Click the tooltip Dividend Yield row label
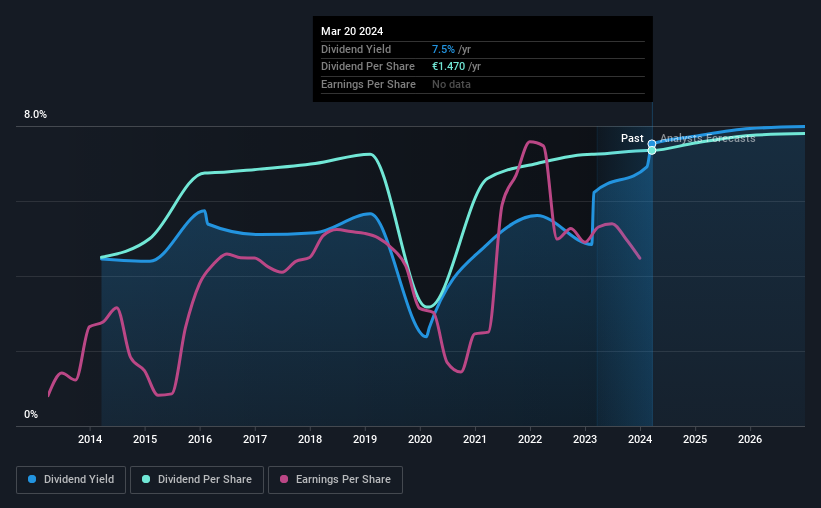821x508 pixels. pyautogui.click(x=356, y=49)
